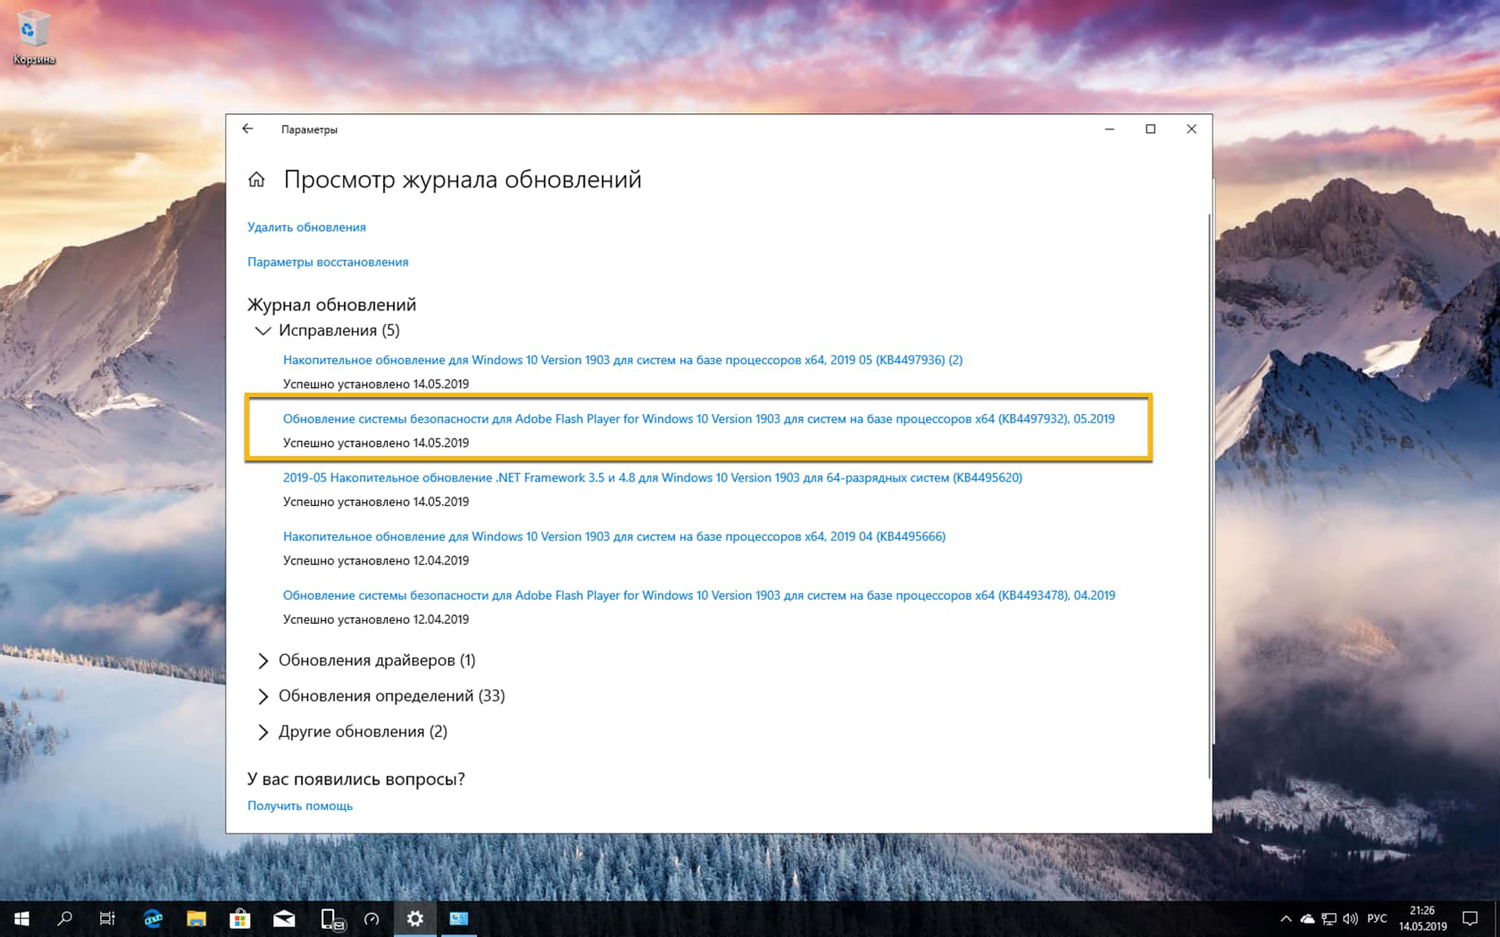The height and width of the screenshot is (937, 1500).
Task: Click the Получить помощь link
Action: pyautogui.click(x=299, y=805)
